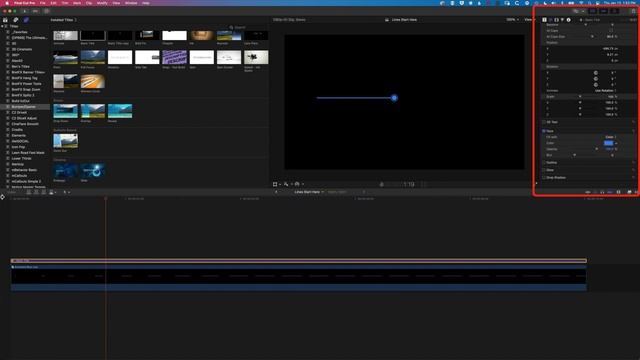640x360 pixels.
Task: Open the File menu
Action: pyautogui.click(x=42, y=3)
